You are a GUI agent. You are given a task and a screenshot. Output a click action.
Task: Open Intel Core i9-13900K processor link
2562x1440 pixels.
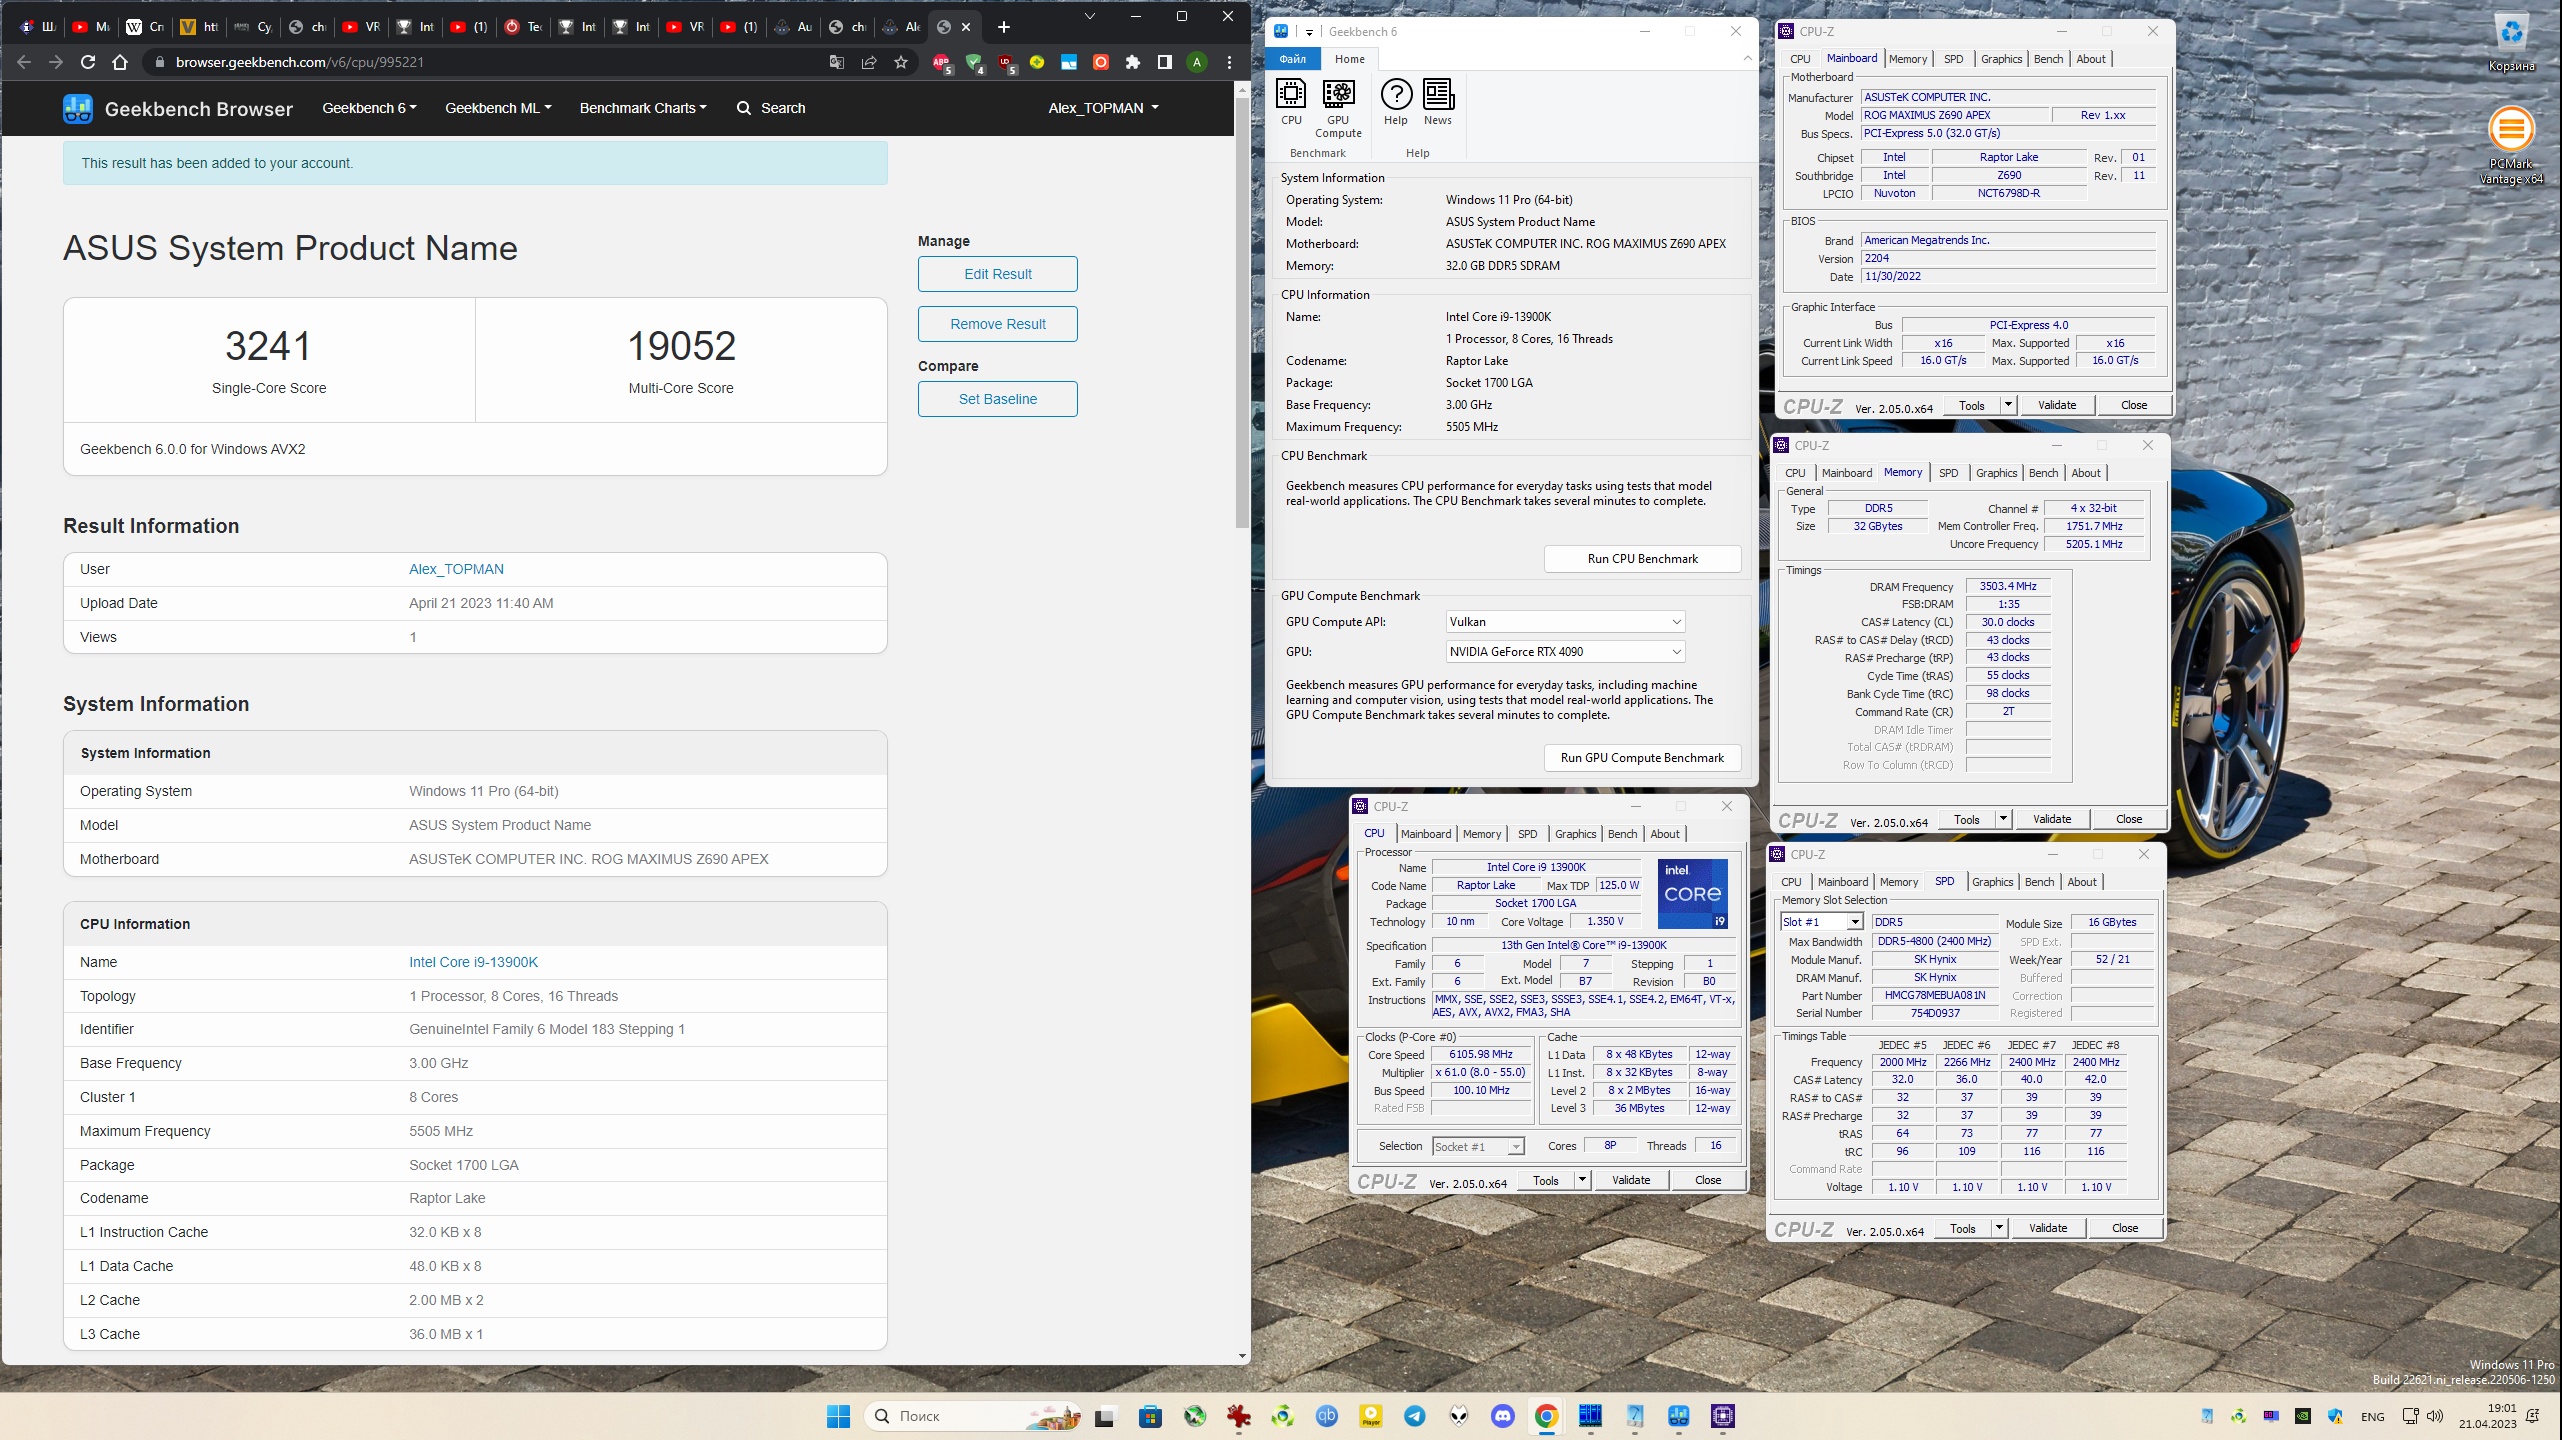coord(473,962)
